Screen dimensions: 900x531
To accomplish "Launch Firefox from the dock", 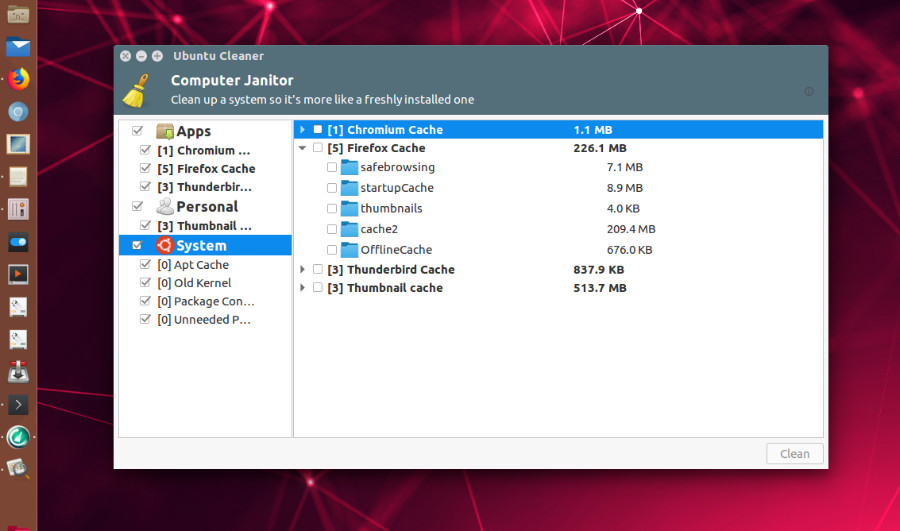I will pos(18,79).
